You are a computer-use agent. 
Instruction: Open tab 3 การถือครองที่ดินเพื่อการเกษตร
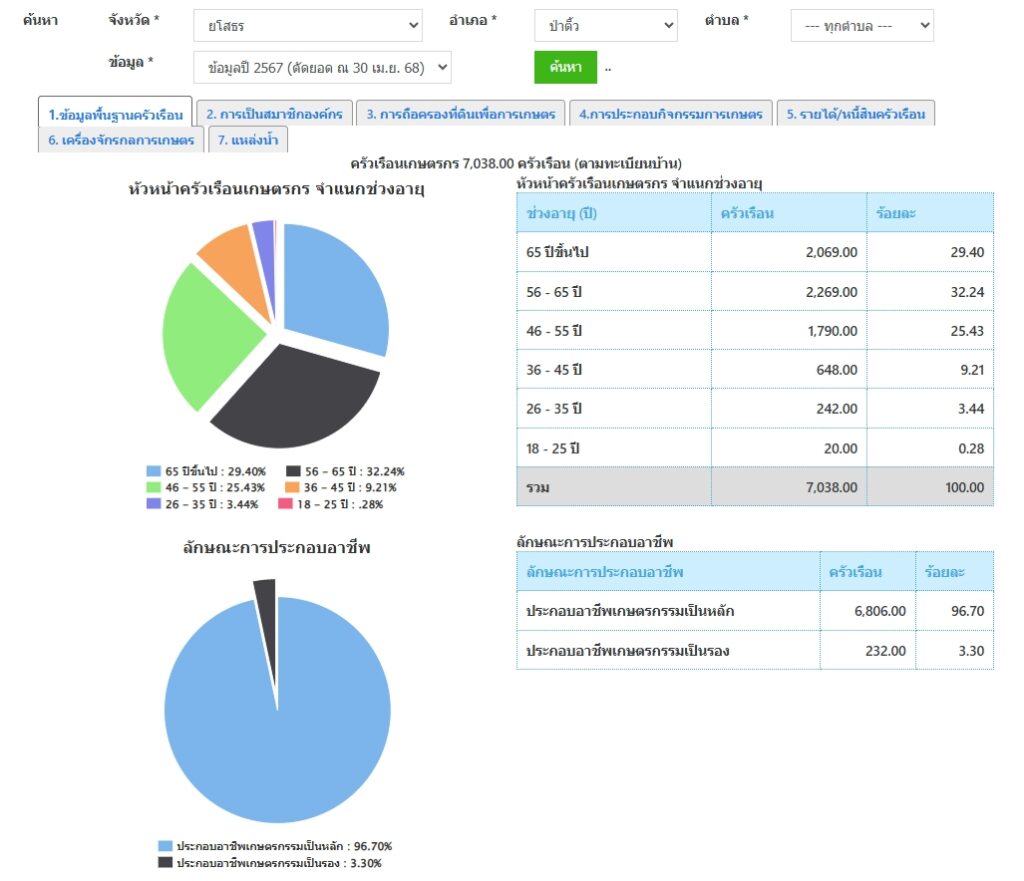pyautogui.click(x=460, y=114)
